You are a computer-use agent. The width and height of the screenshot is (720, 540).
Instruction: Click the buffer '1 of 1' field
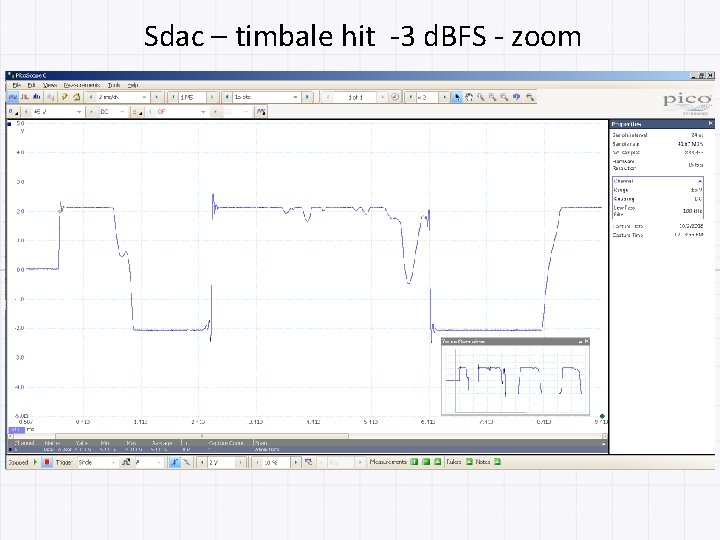click(355, 97)
